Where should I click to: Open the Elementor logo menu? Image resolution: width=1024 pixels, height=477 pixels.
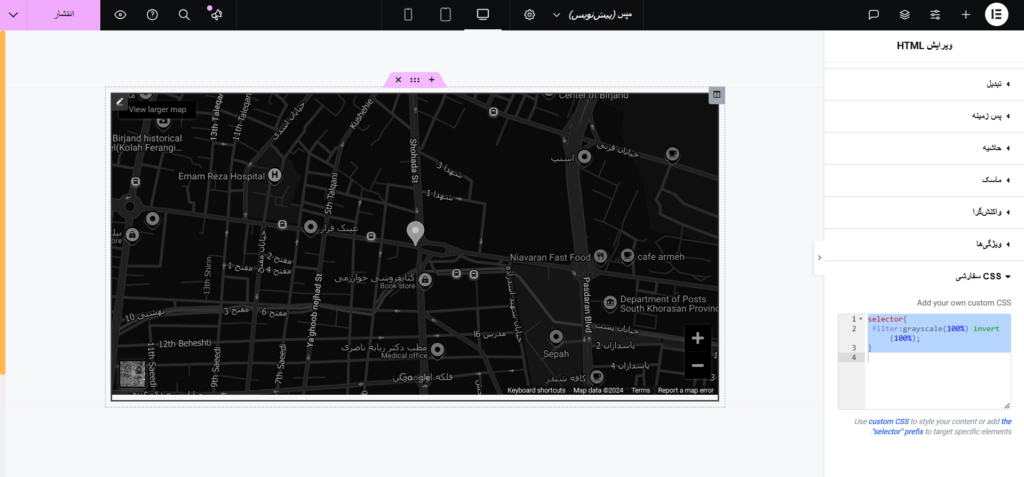[x=996, y=14]
